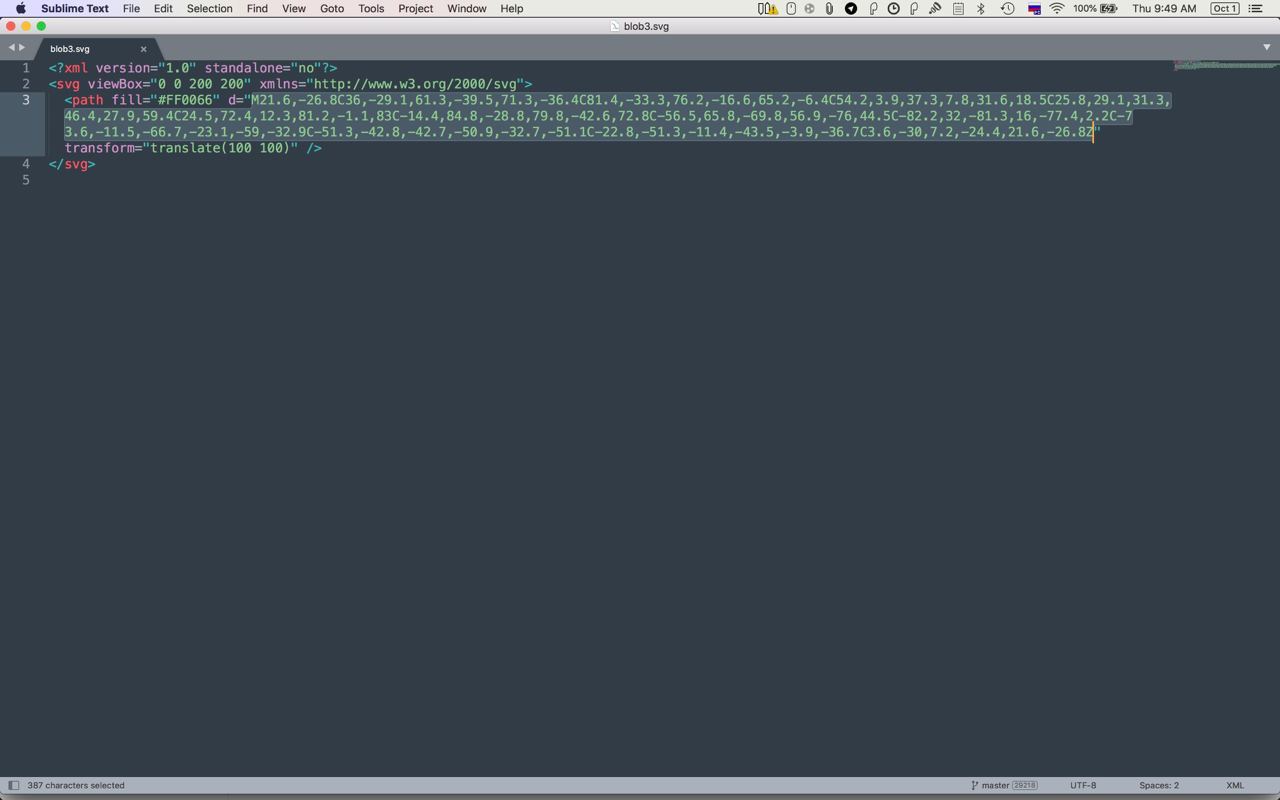The width and height of the screenshot is (1280, 800).
Task: Click line number 3 in the gutter
Action: [x=26, y=100]
